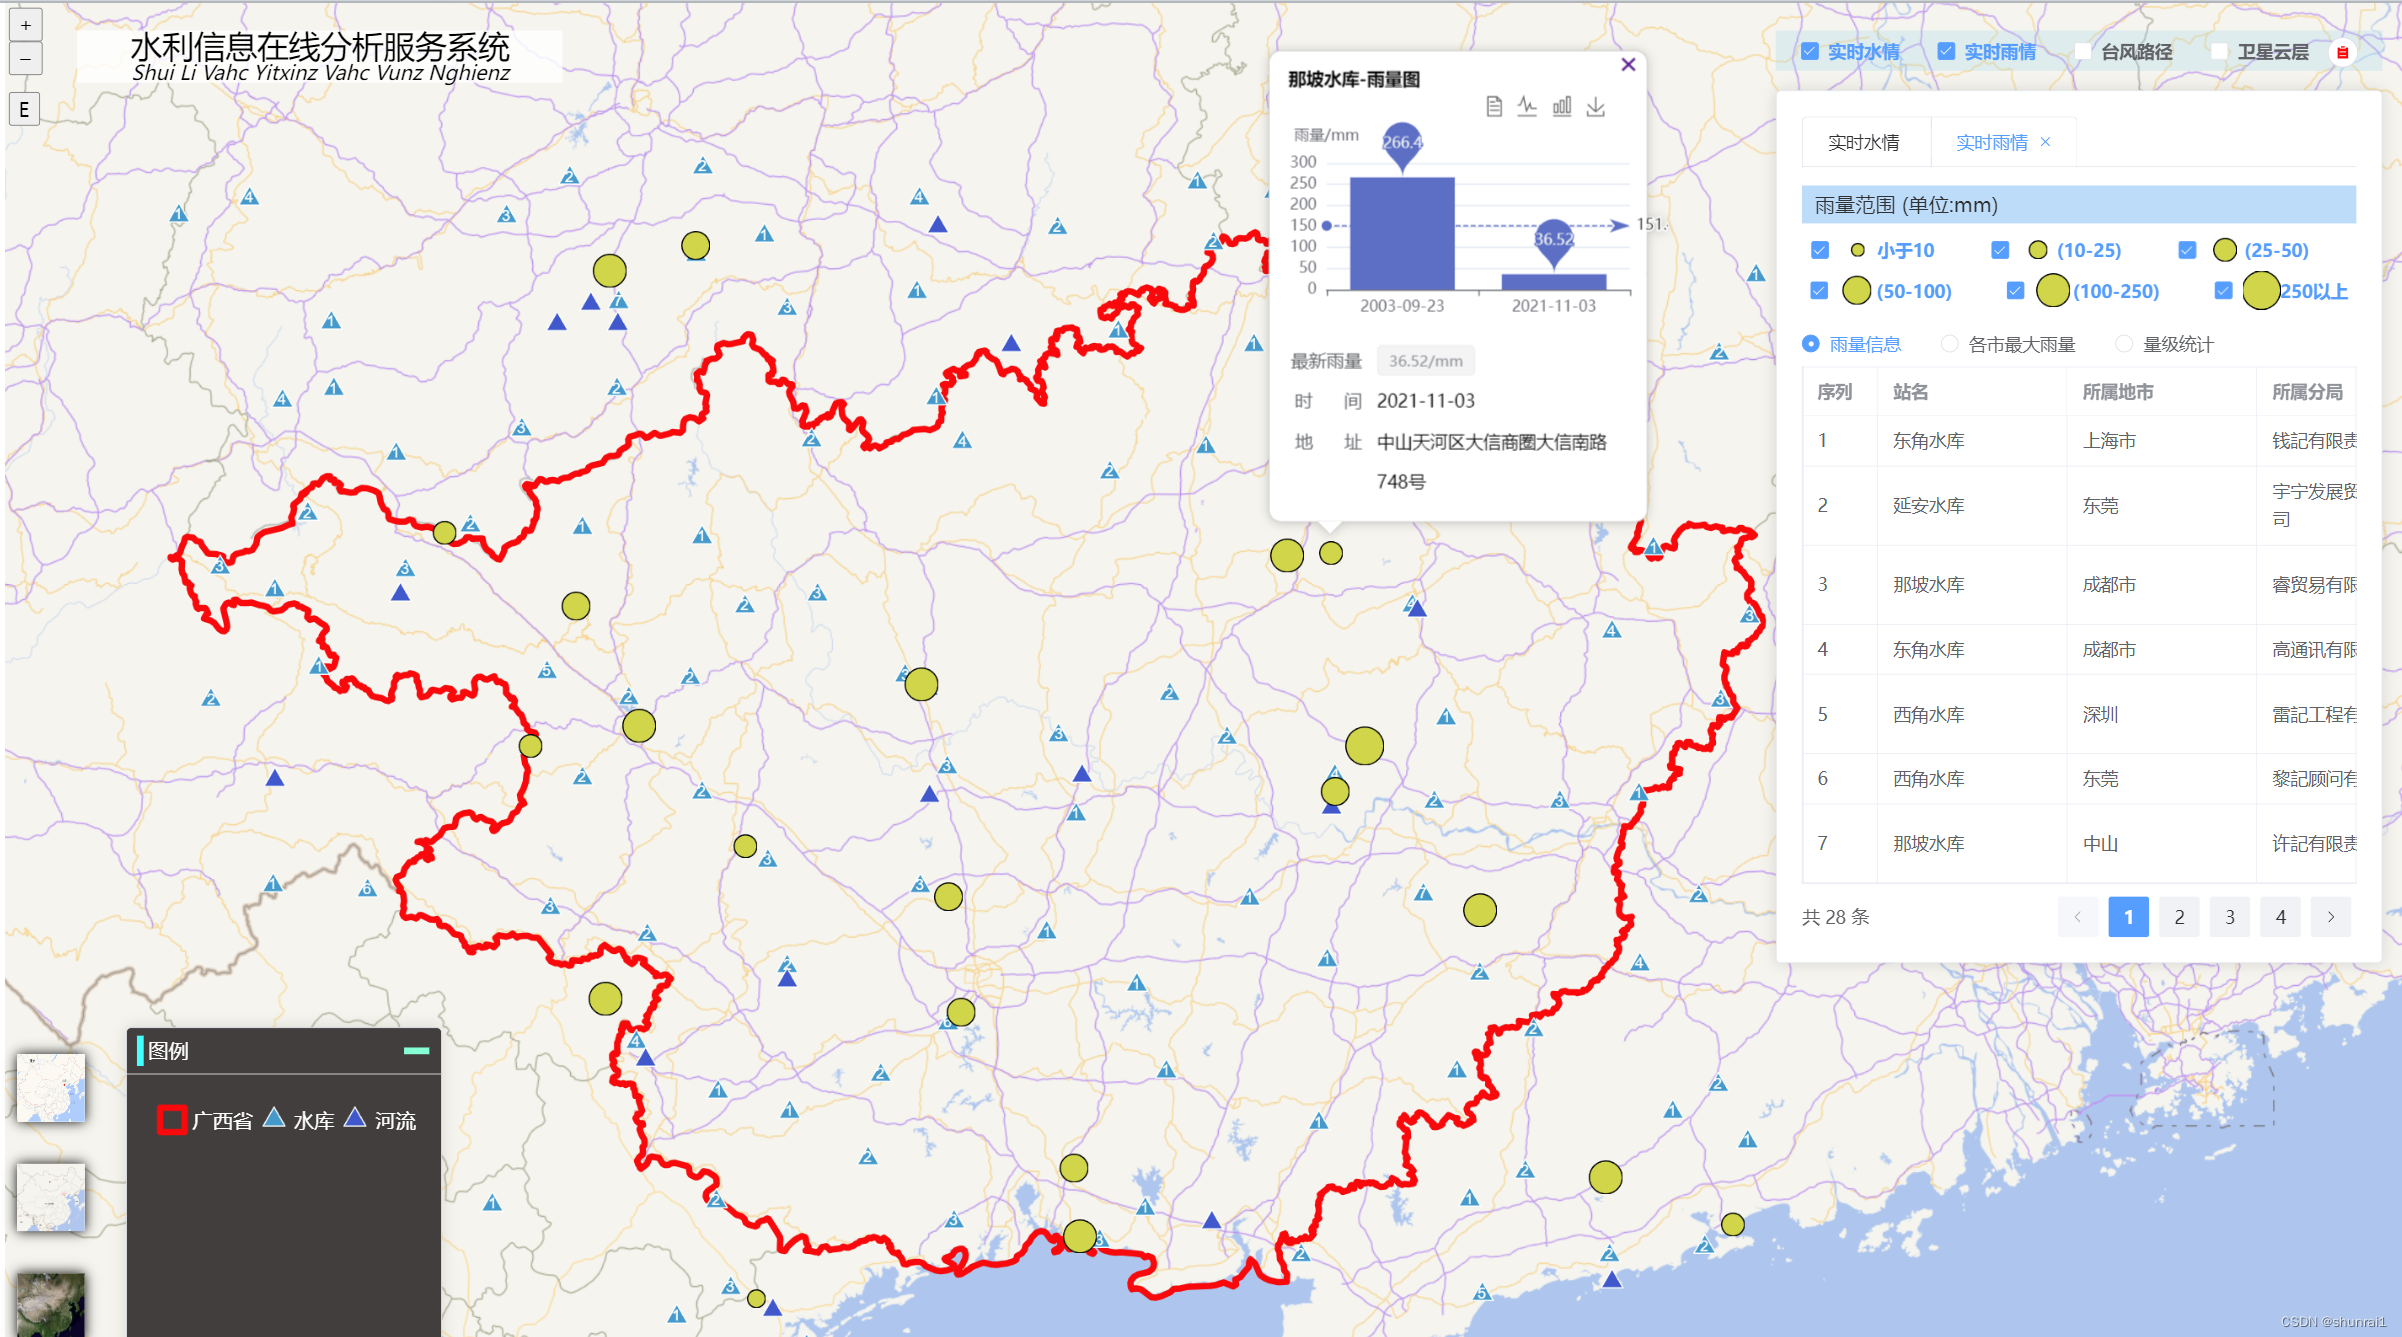2402x1337 pixels.
Task: Click the E map control button
Action: click(x=25, y=109)
